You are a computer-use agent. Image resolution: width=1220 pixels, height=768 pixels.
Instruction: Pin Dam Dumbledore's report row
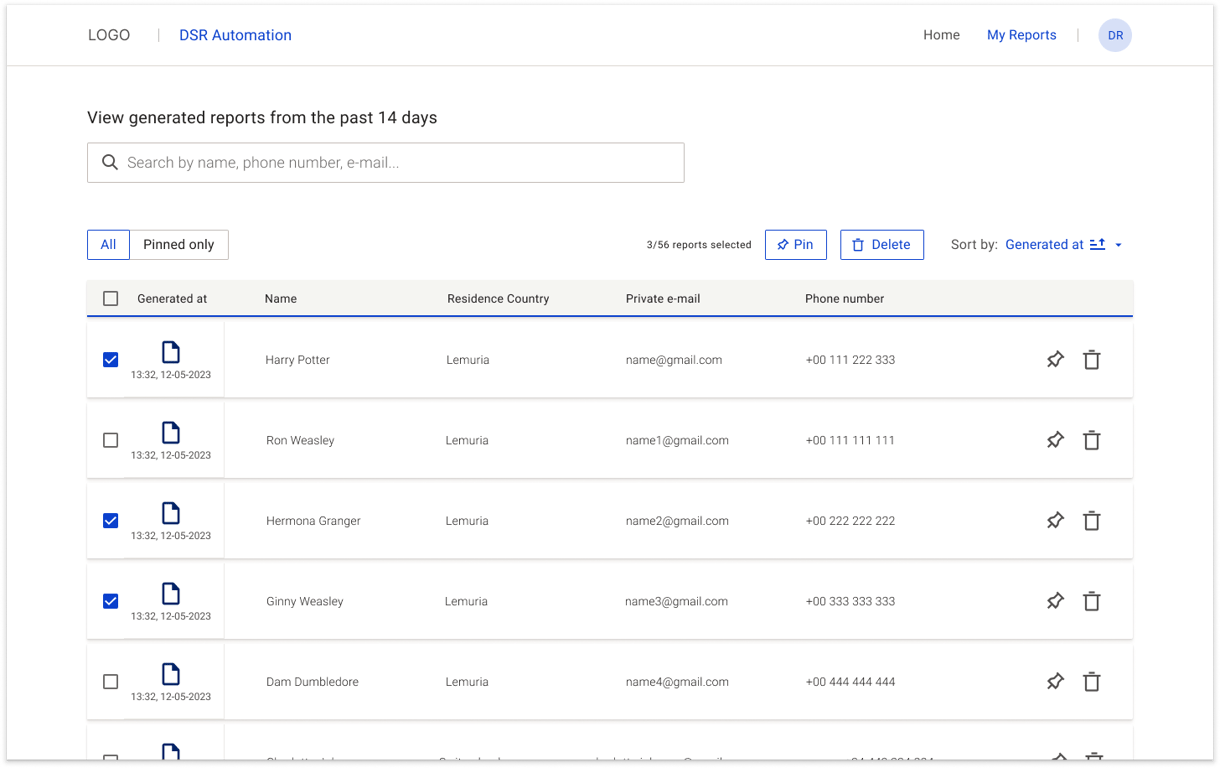point(1055,682)
